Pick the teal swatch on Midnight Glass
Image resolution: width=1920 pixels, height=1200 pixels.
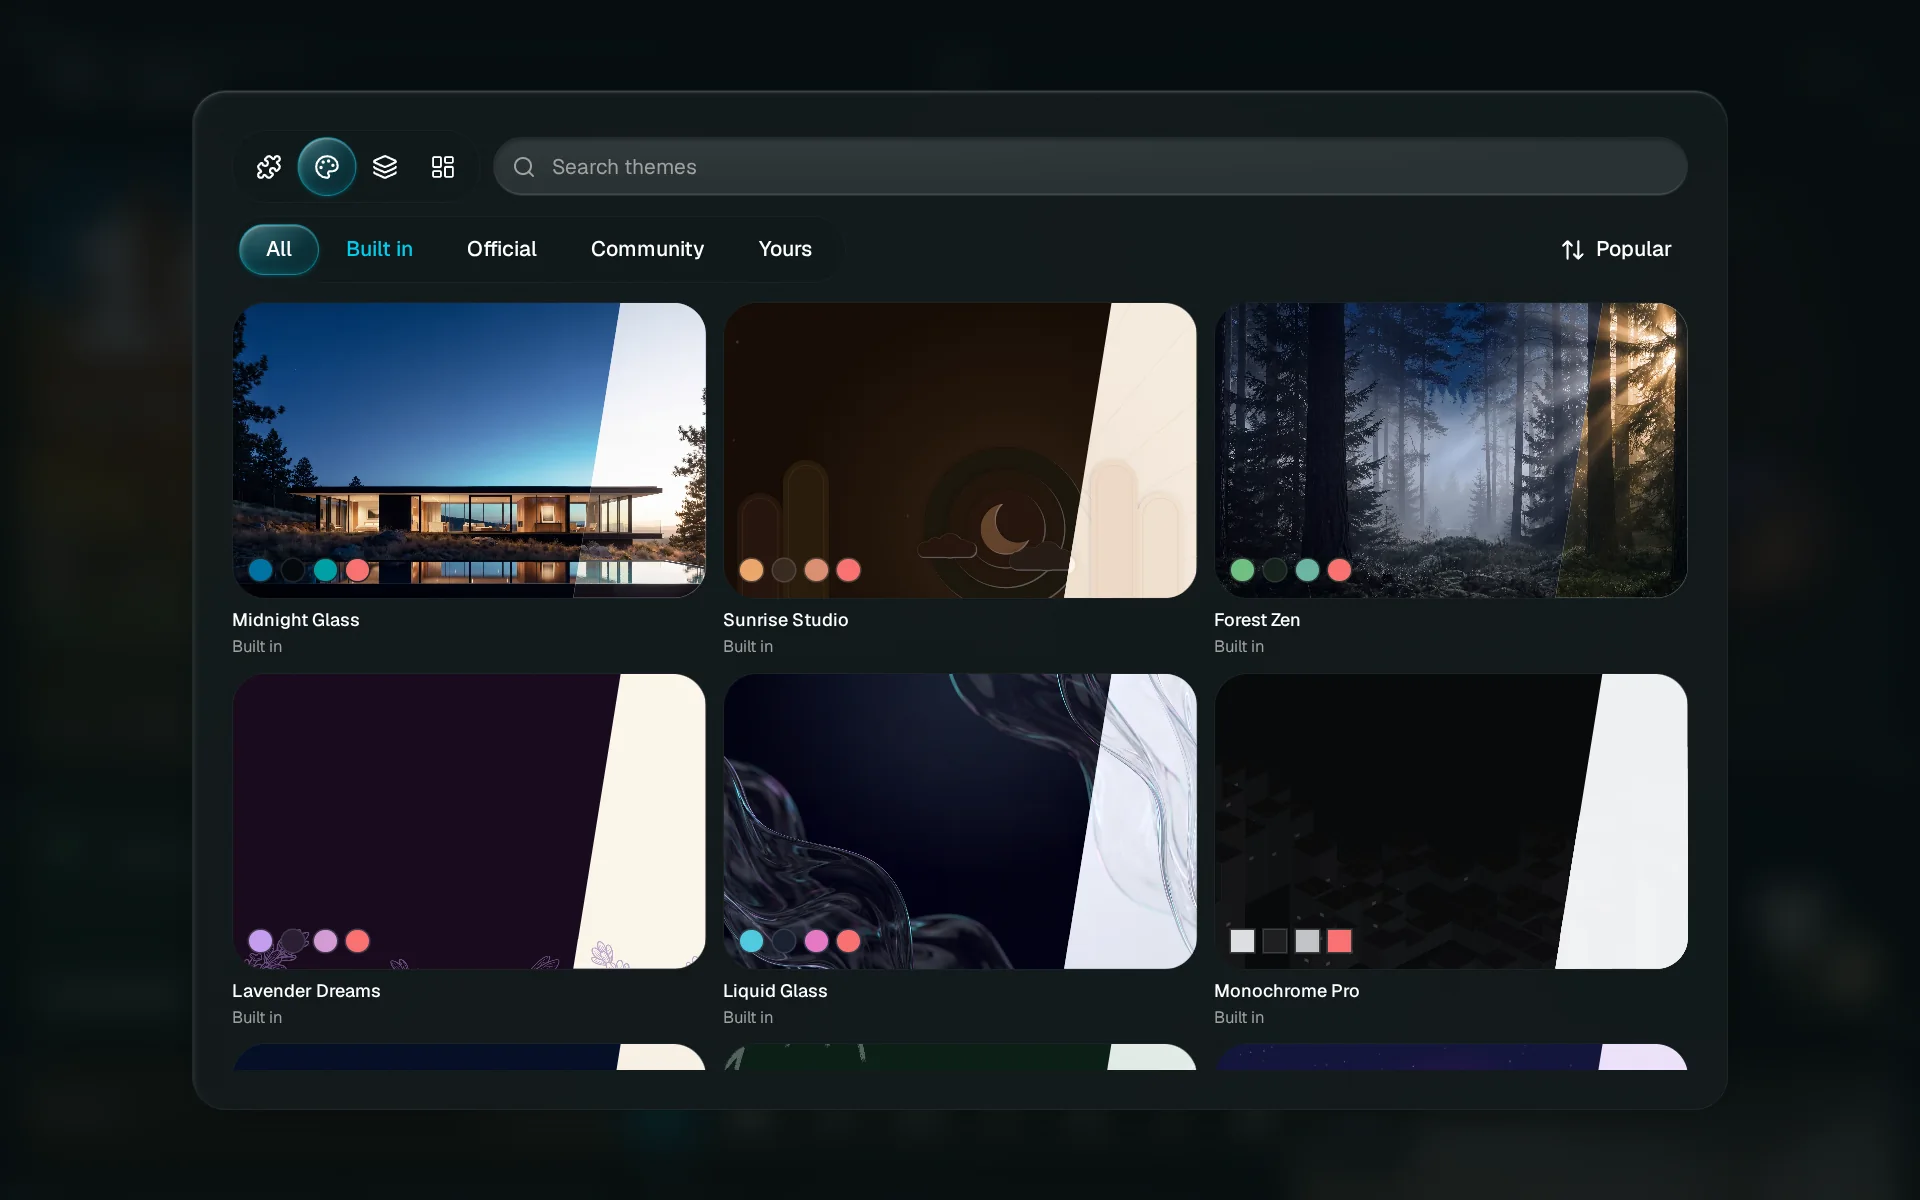(x=325, y=570)
